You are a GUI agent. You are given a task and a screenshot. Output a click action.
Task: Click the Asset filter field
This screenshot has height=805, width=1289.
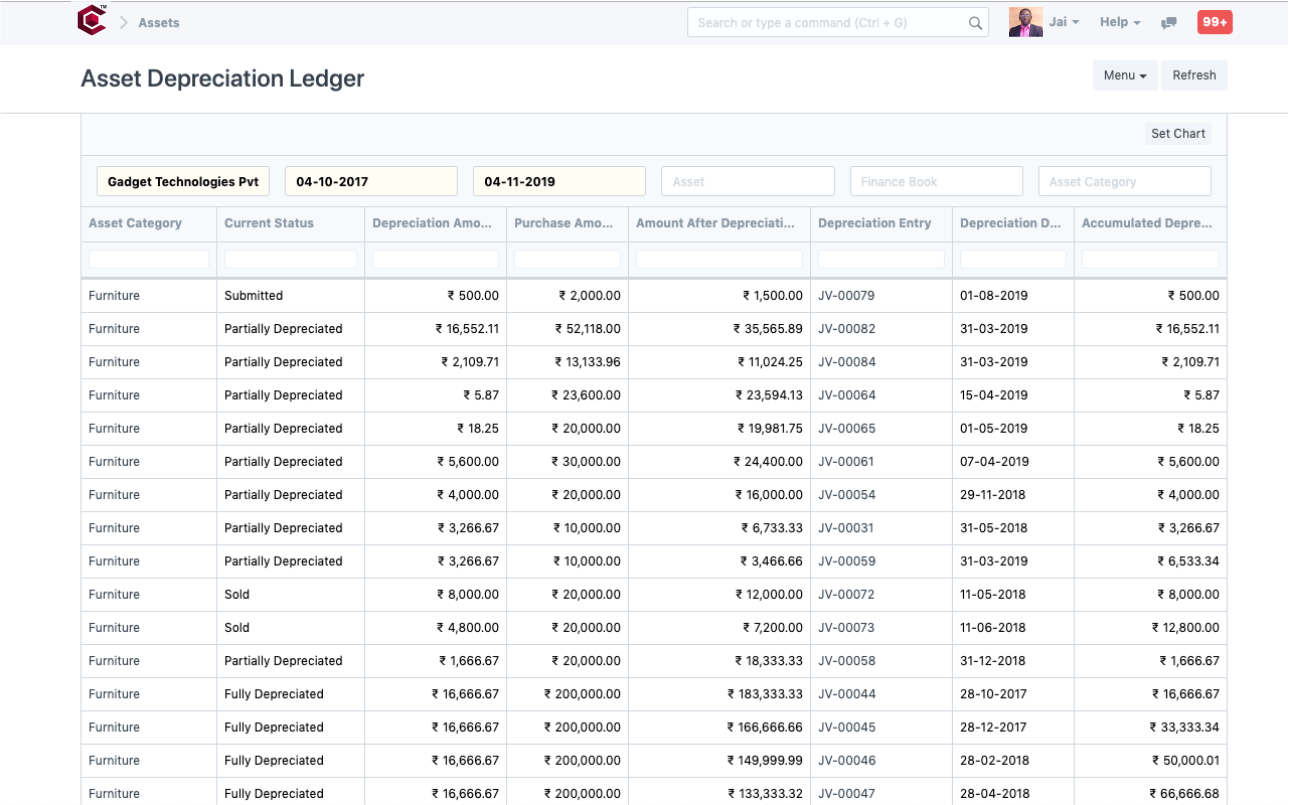pyautogui.click(x=747, y=181)
